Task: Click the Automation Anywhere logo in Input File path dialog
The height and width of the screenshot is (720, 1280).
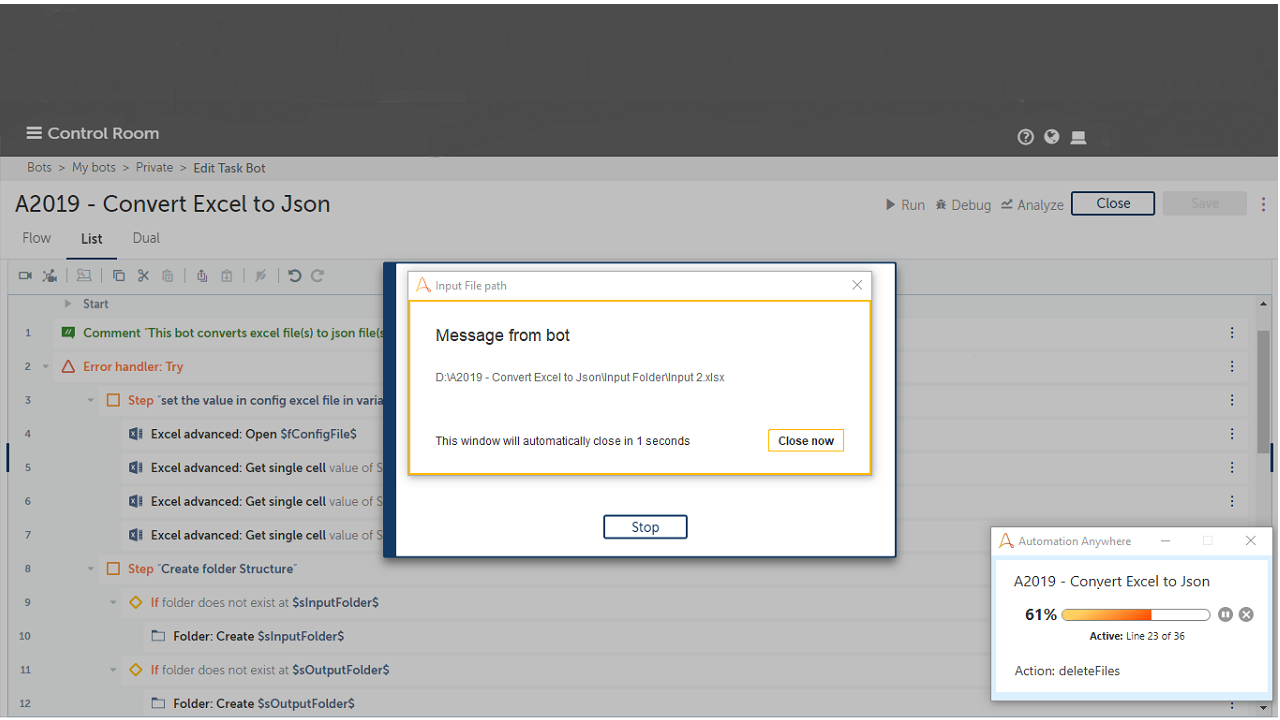Action: 423,285
